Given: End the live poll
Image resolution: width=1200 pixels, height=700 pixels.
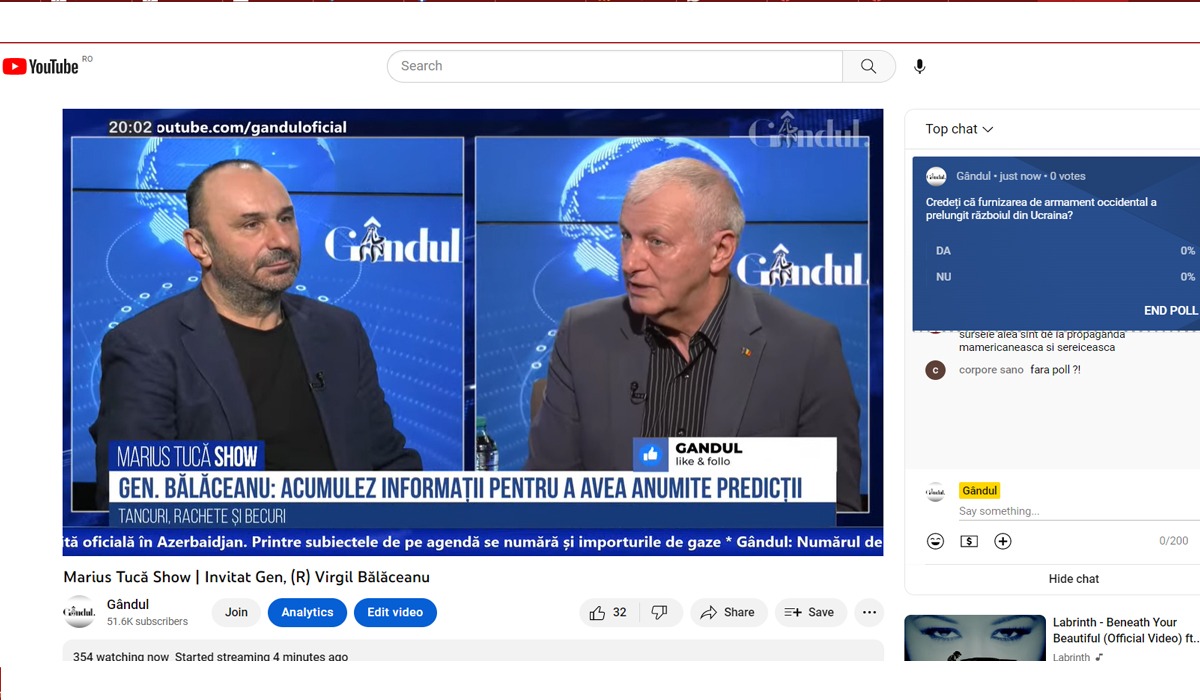Looking at the screenshot, I should 1170,311.
